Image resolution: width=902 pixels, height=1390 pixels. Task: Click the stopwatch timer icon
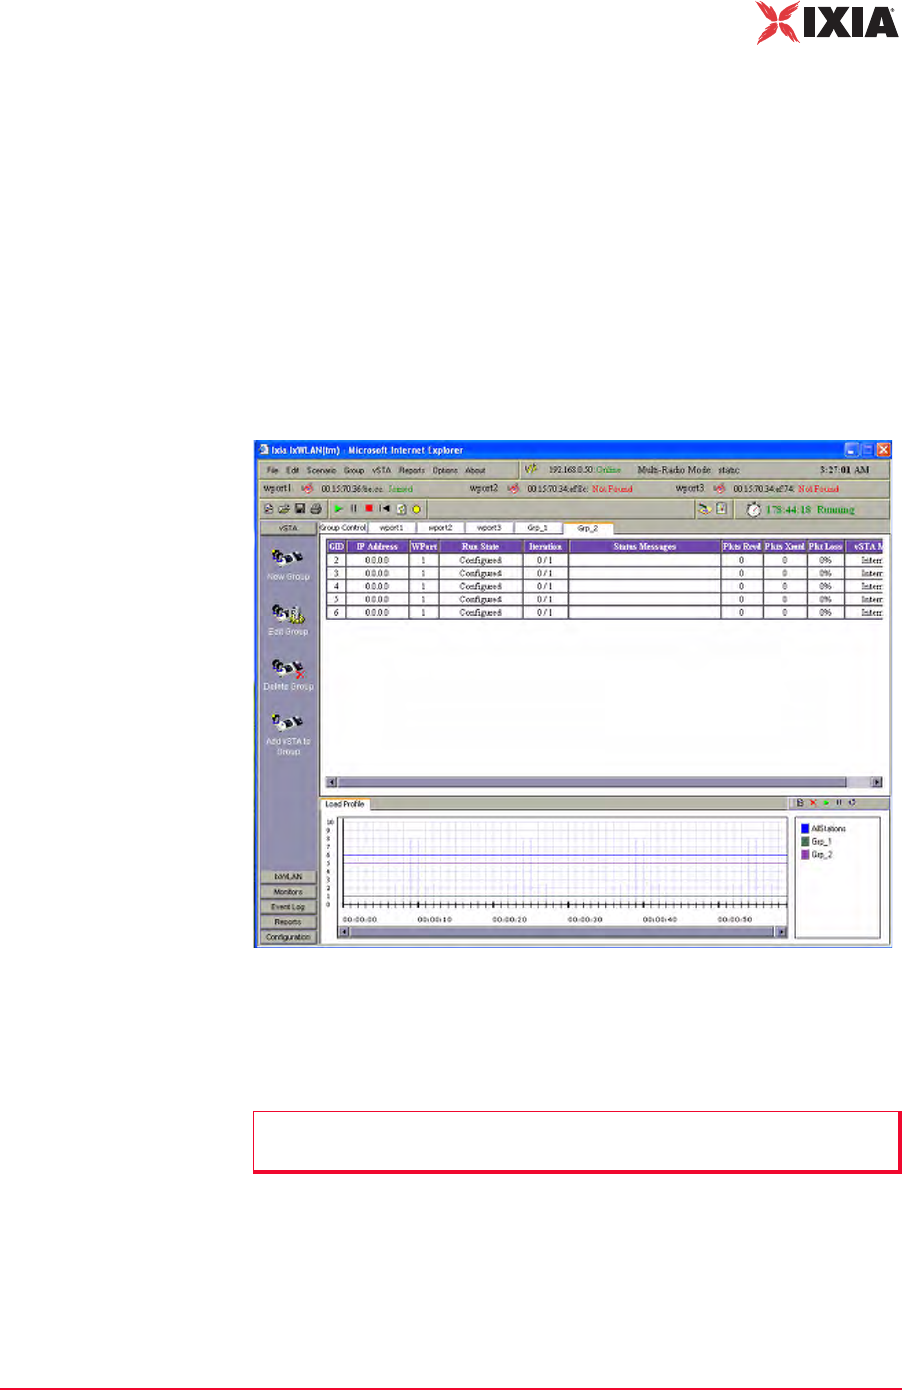753,509
